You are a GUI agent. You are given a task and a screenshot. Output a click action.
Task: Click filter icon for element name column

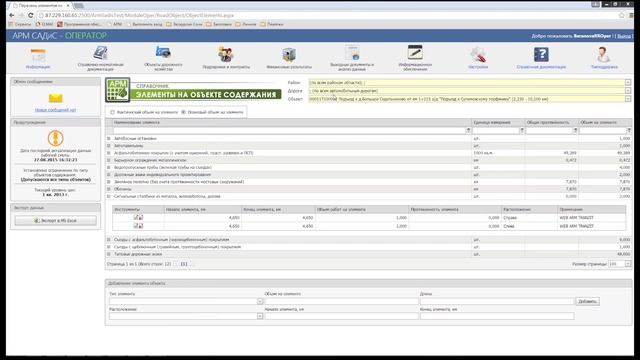coord(468,130)
